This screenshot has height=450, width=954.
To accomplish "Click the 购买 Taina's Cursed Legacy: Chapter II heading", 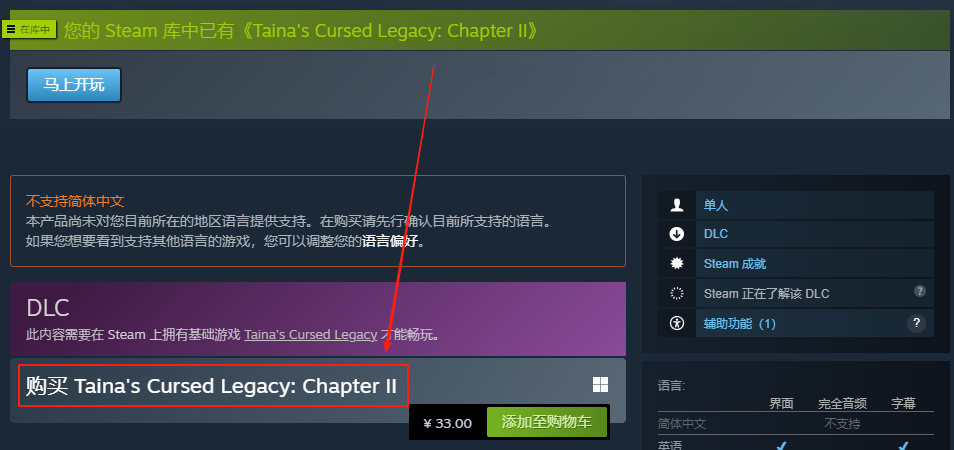I will (211, 386).
